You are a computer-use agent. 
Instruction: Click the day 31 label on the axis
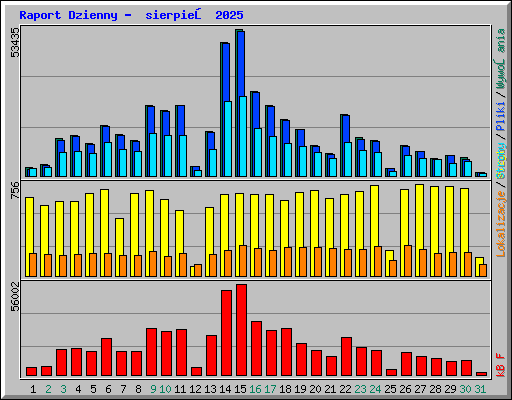click(x=480, y=389)
